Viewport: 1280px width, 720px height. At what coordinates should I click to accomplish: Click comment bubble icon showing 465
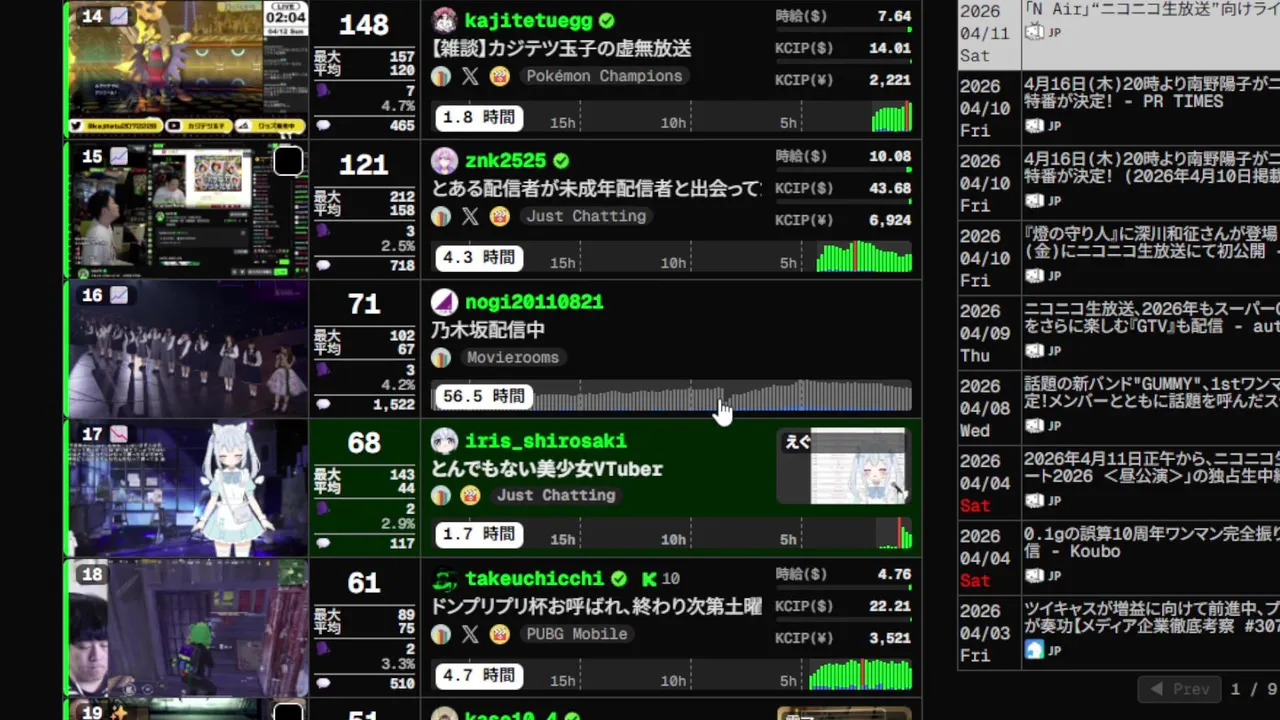[x=323, y=125]
